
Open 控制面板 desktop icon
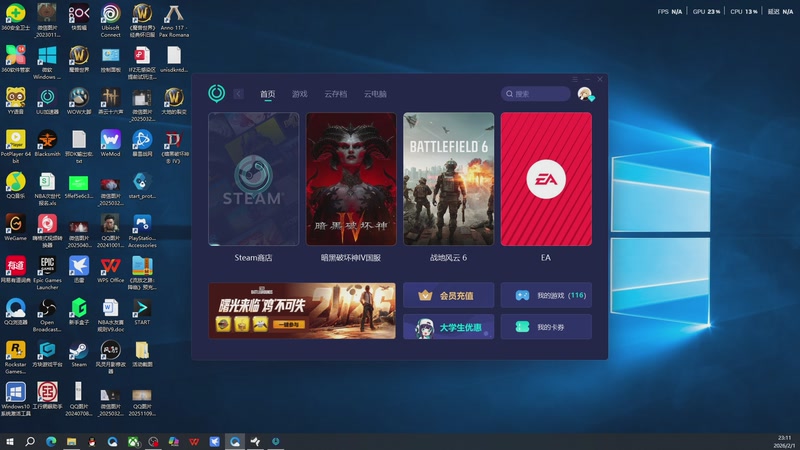coord(110,59)
